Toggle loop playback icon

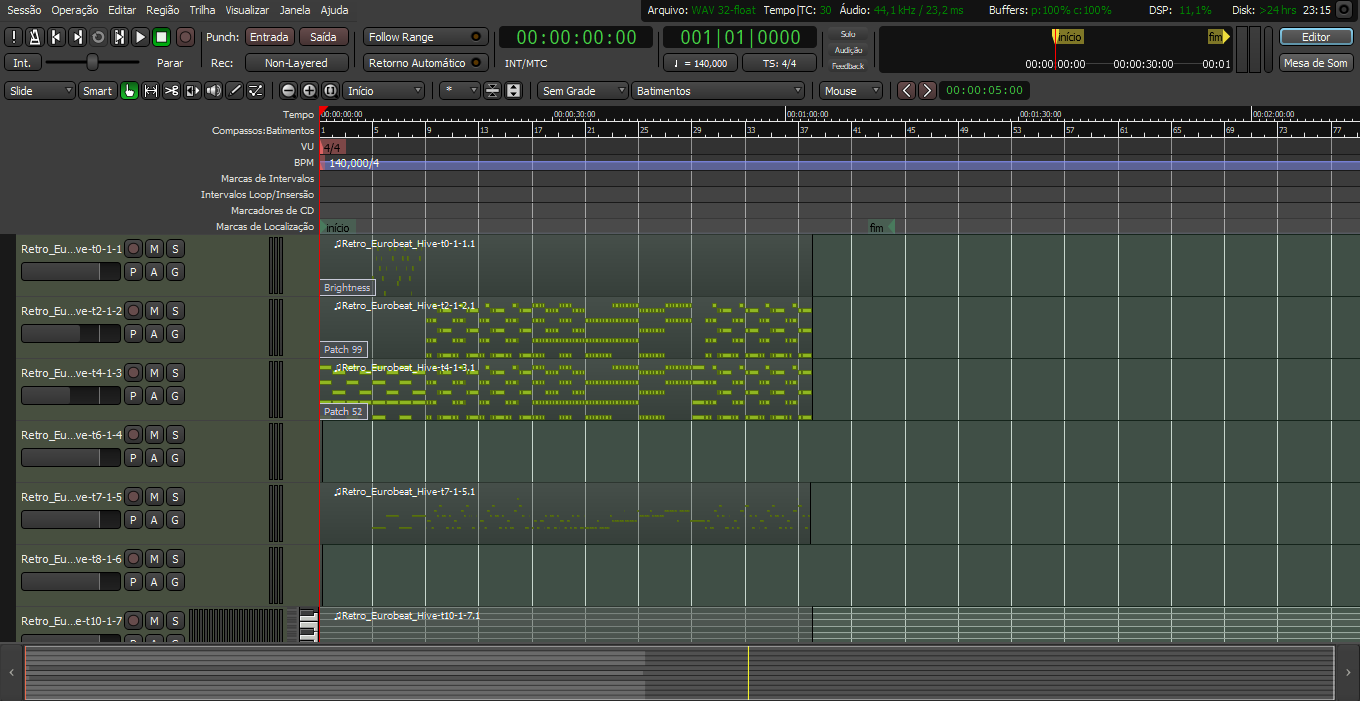point(98,37)
